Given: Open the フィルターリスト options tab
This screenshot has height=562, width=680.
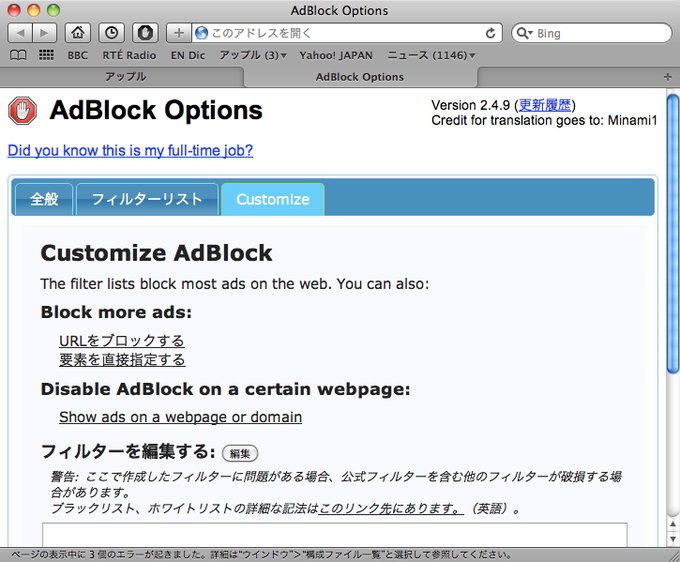Looking at the screenshot, I should pyautogui.click(x=147, y=199).
